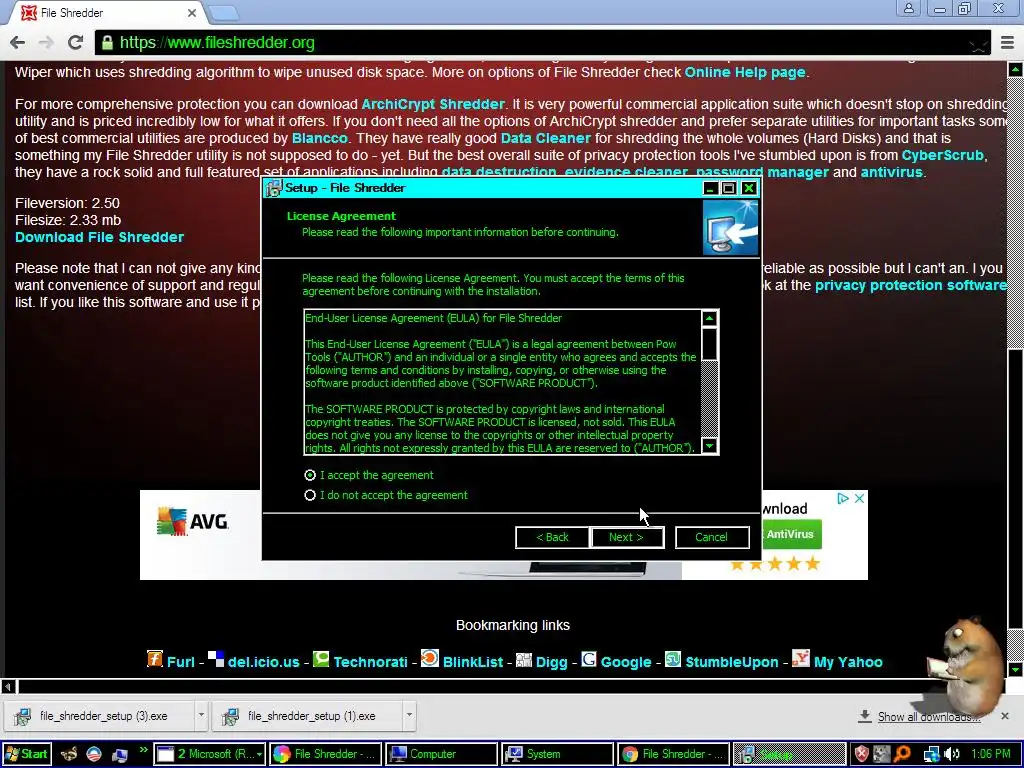Click Download File Shredder link

click(x=99, y=237)
